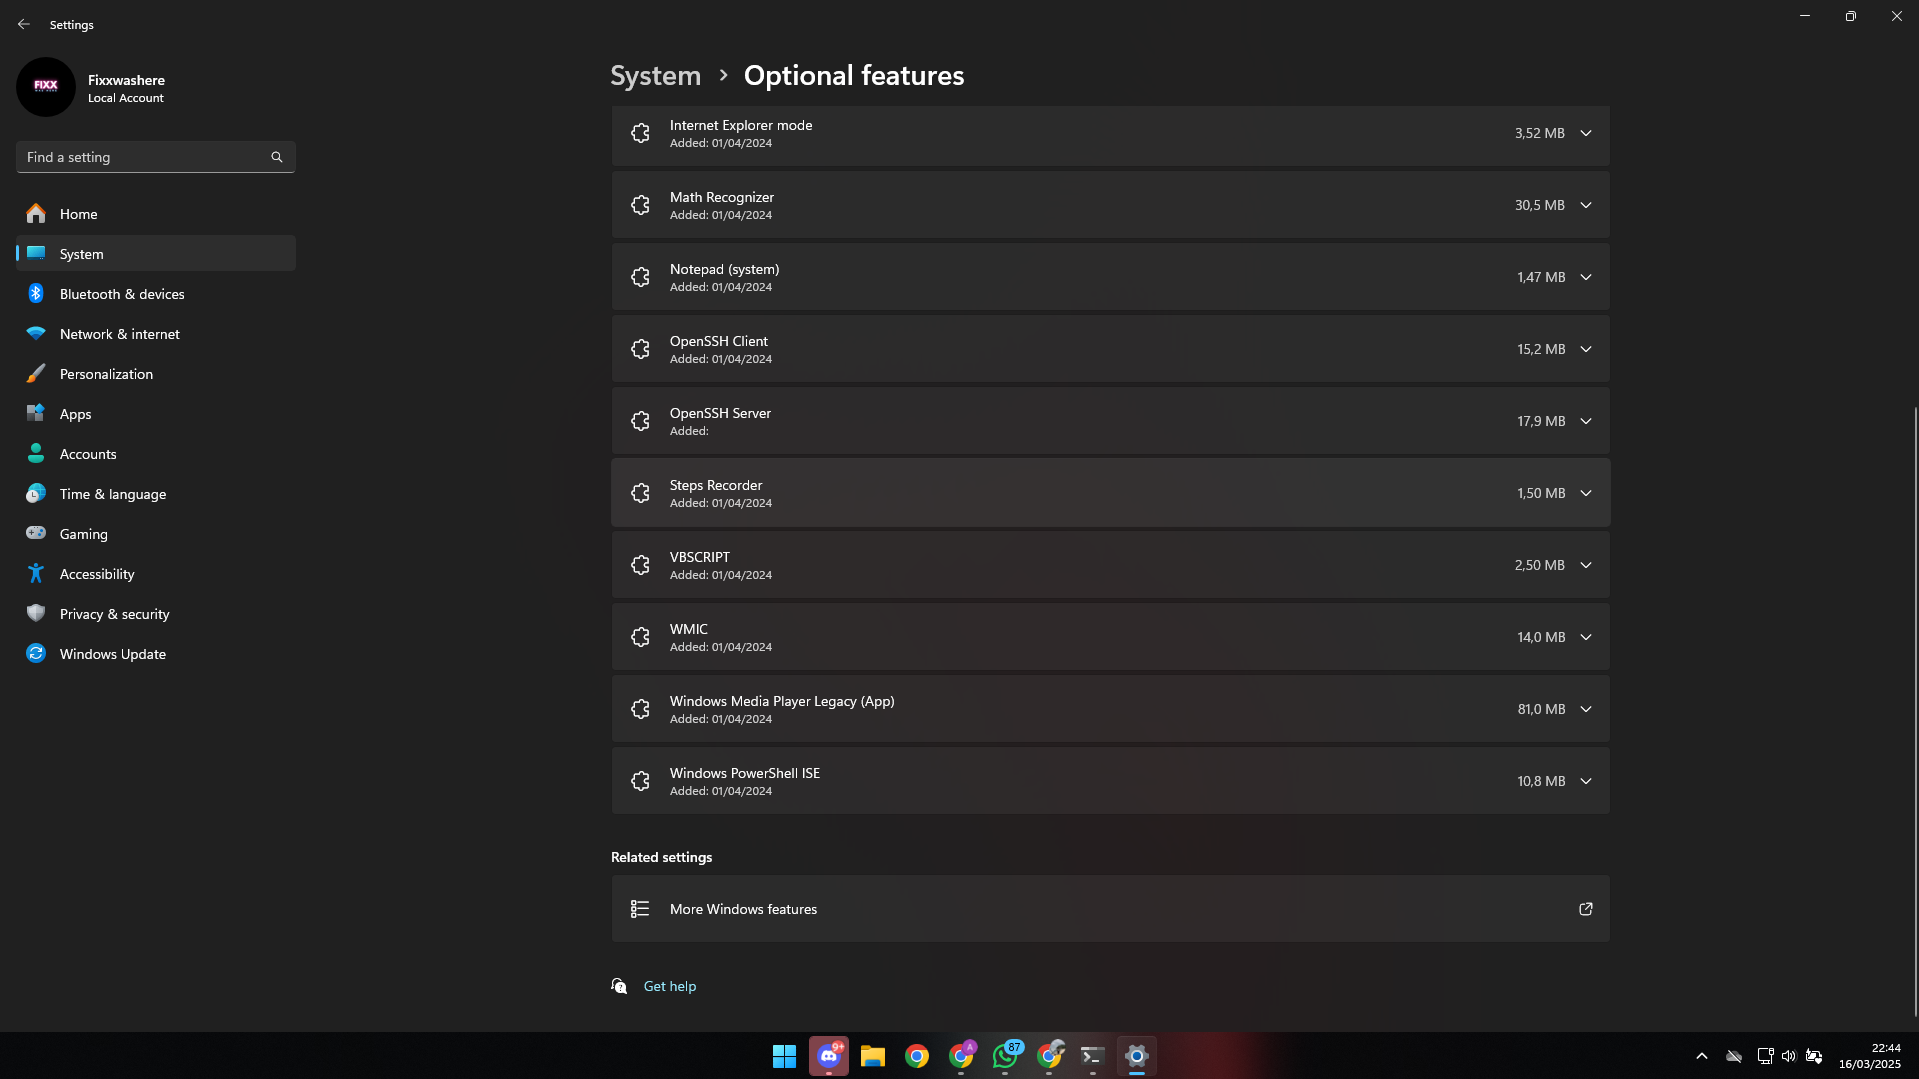Go to Accessibility settings

(x=156, y=574)
